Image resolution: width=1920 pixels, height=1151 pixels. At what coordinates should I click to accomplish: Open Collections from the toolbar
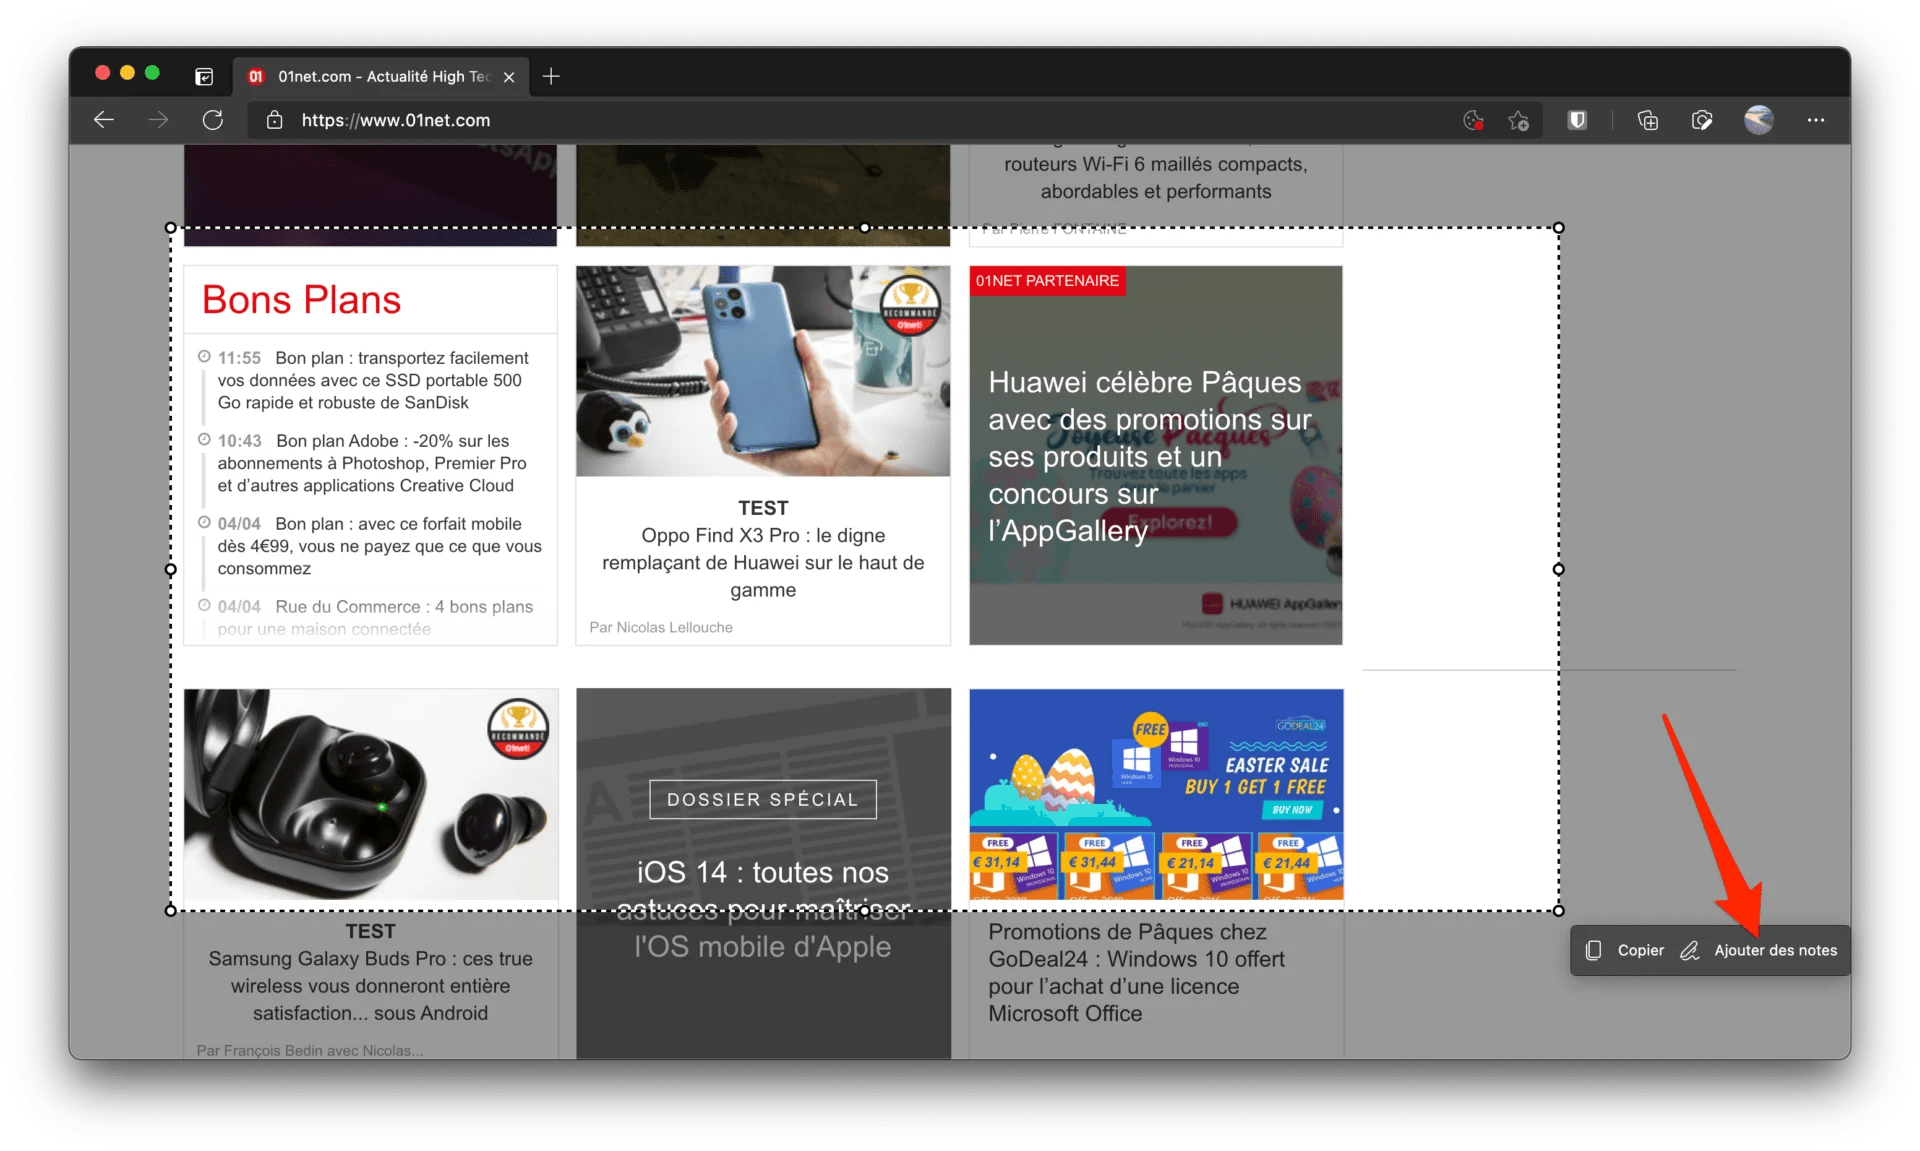pos(1647,120)
